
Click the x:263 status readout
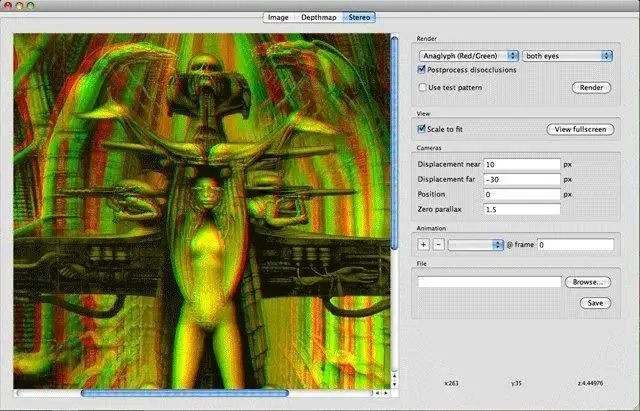[451, 383]
